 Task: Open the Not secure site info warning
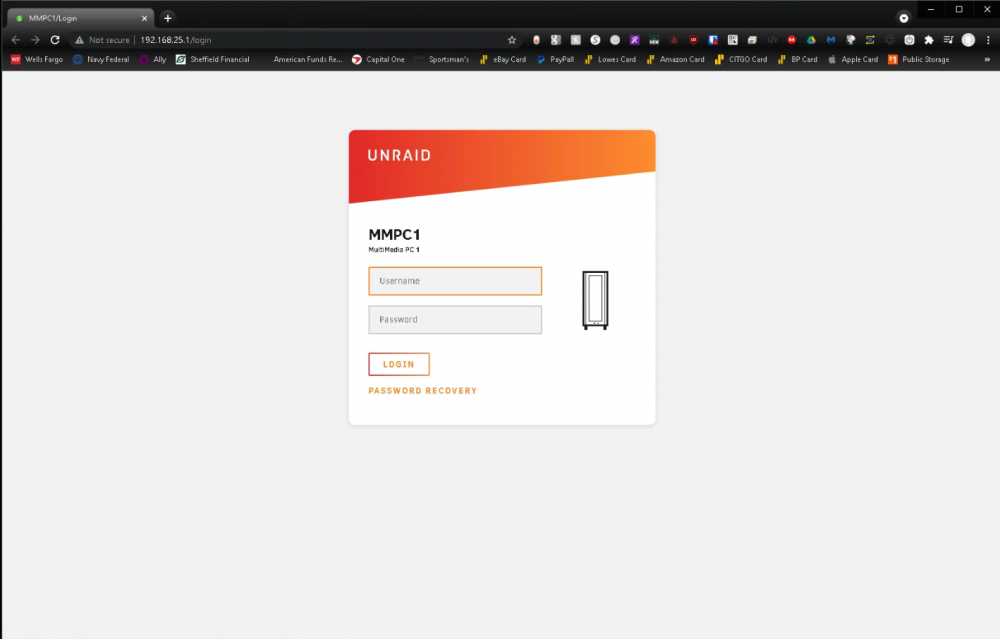102,40
